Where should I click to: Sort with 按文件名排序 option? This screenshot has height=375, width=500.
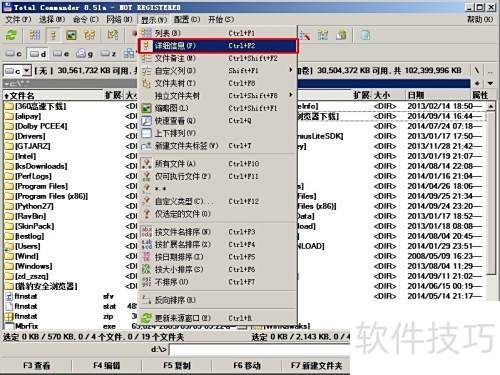pos(217,232)
